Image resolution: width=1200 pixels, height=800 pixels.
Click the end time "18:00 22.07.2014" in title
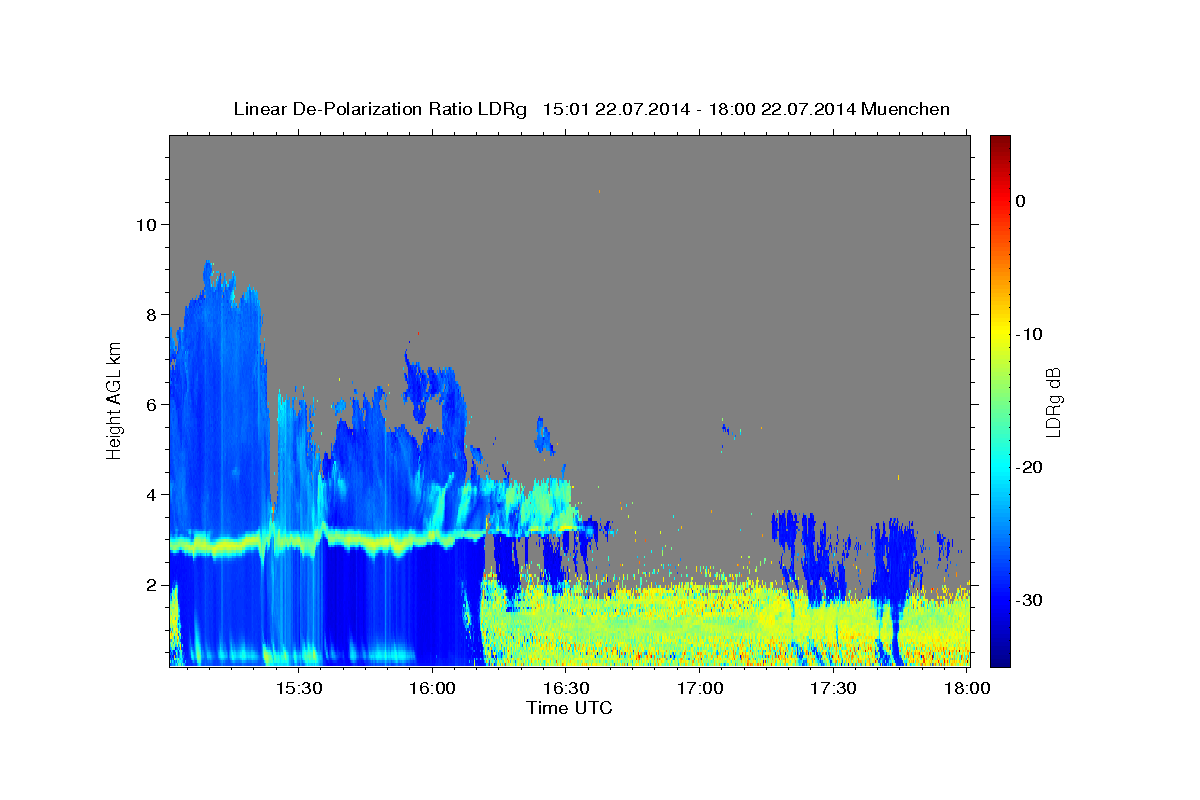[782, 109]
